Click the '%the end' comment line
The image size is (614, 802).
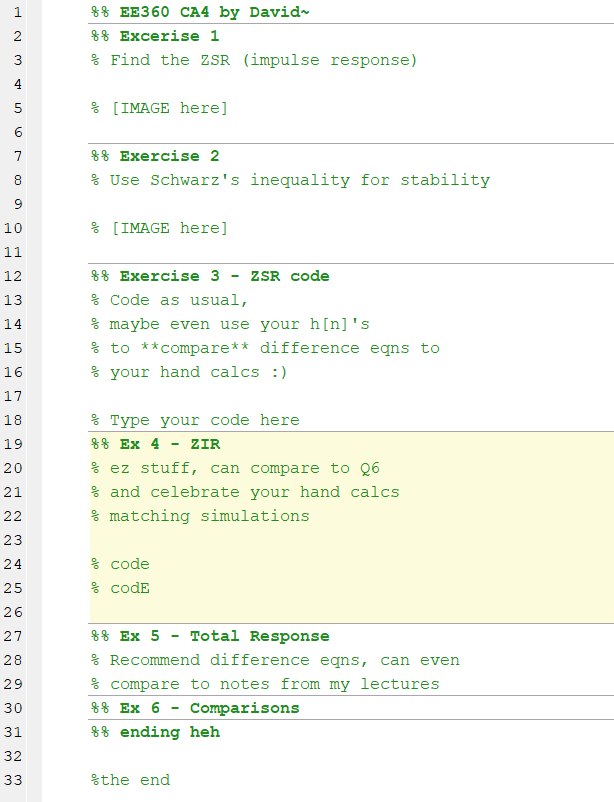point(130,780)
